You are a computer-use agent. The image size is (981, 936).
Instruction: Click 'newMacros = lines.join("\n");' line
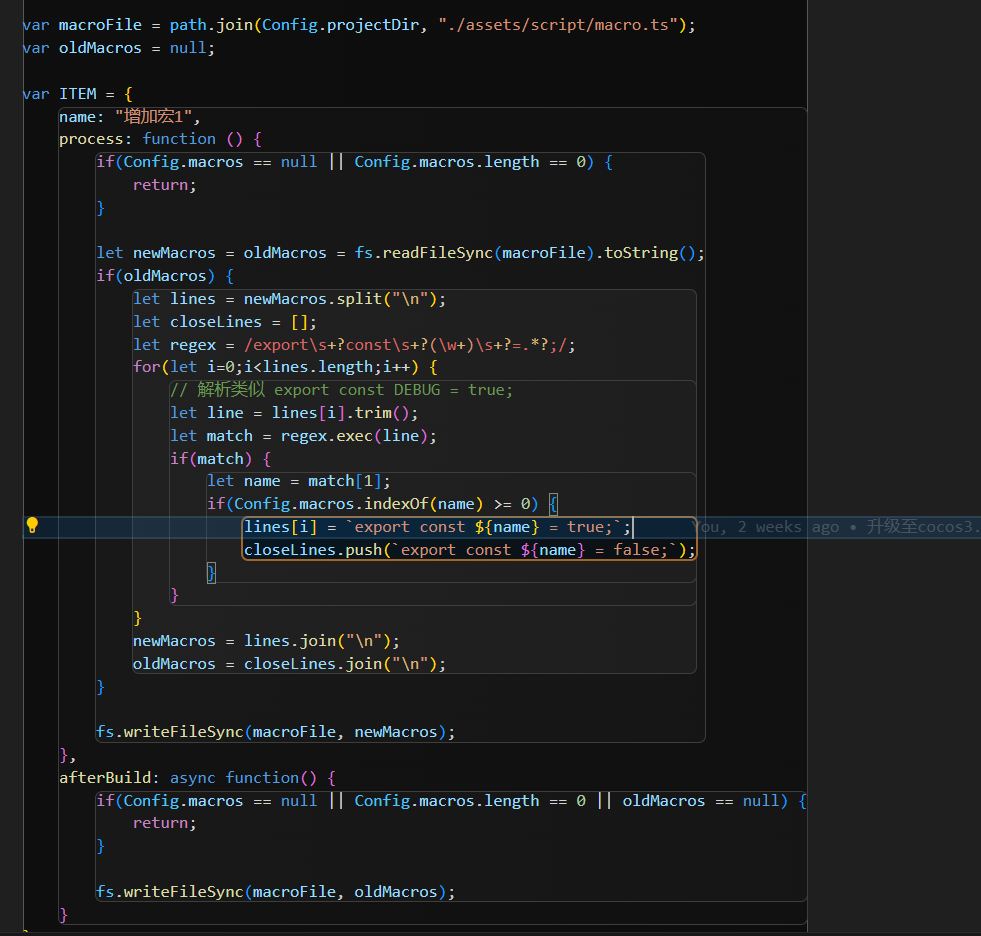click(x=266, y=641)
